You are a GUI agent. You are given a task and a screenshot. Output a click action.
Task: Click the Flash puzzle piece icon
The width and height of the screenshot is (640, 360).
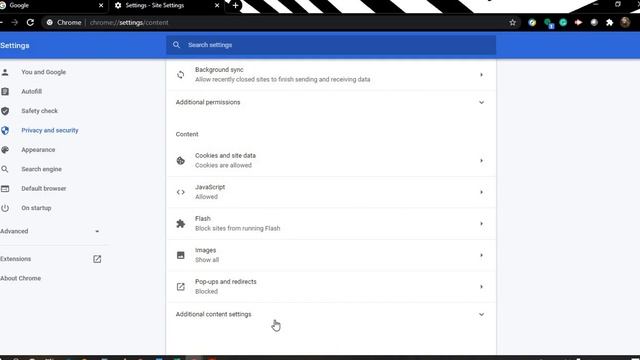pyautogui.click(x=180, y=224)
